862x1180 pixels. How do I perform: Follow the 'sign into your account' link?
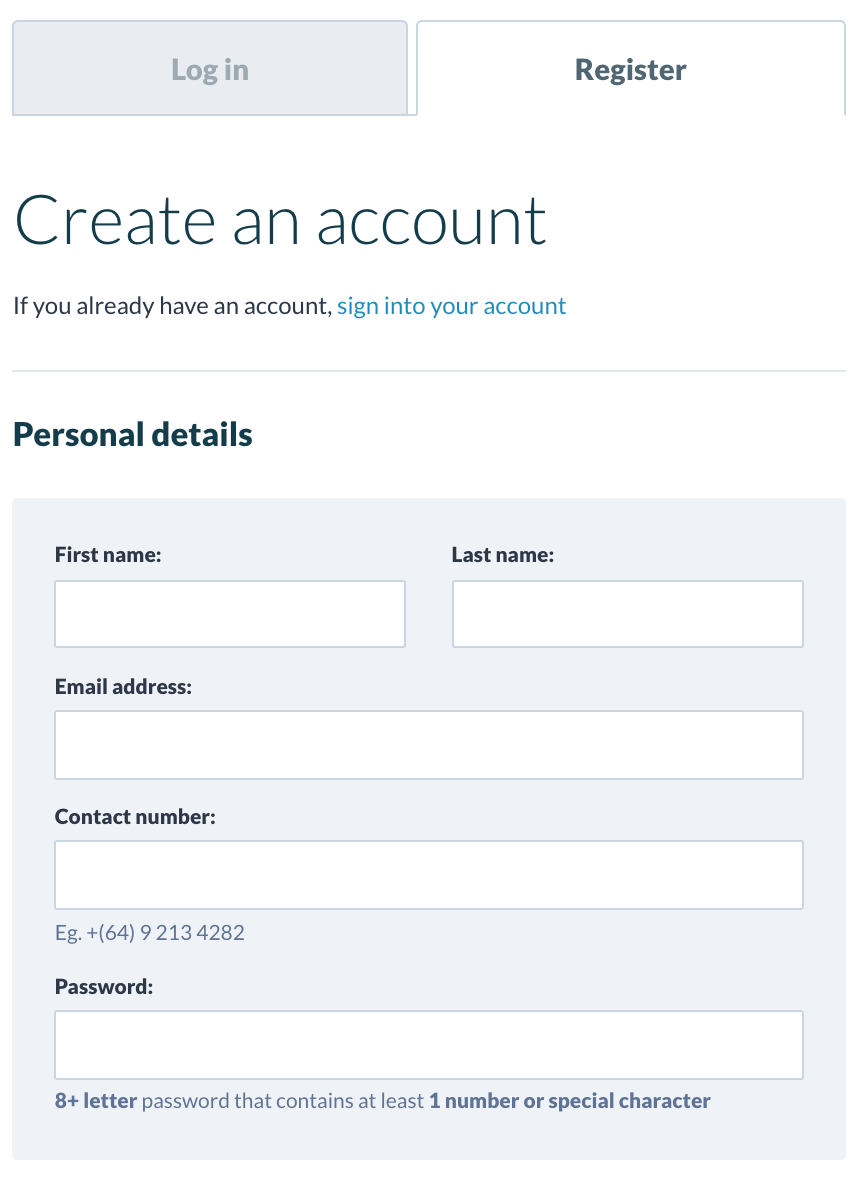coord(451,306)
